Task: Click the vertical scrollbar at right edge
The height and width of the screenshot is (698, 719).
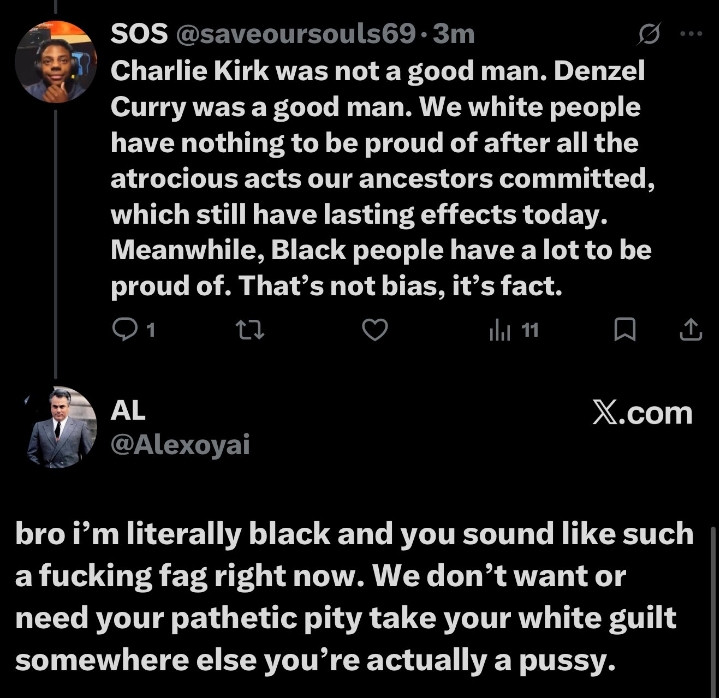Action: (711, 600)
